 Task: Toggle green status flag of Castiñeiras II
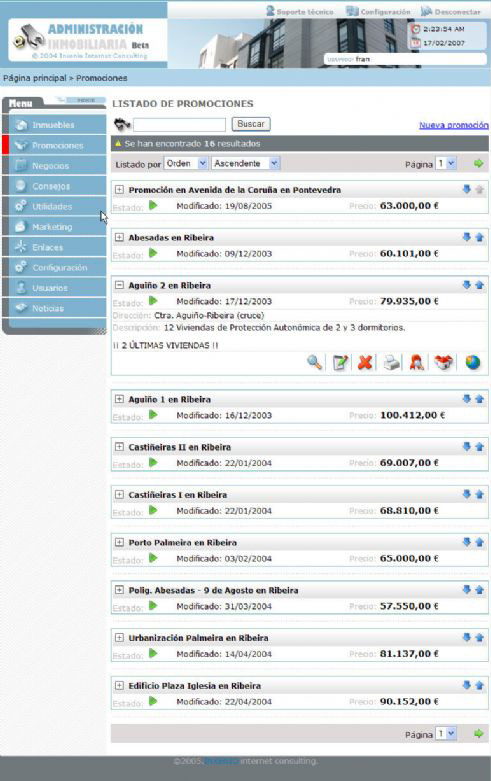(153, 463)
